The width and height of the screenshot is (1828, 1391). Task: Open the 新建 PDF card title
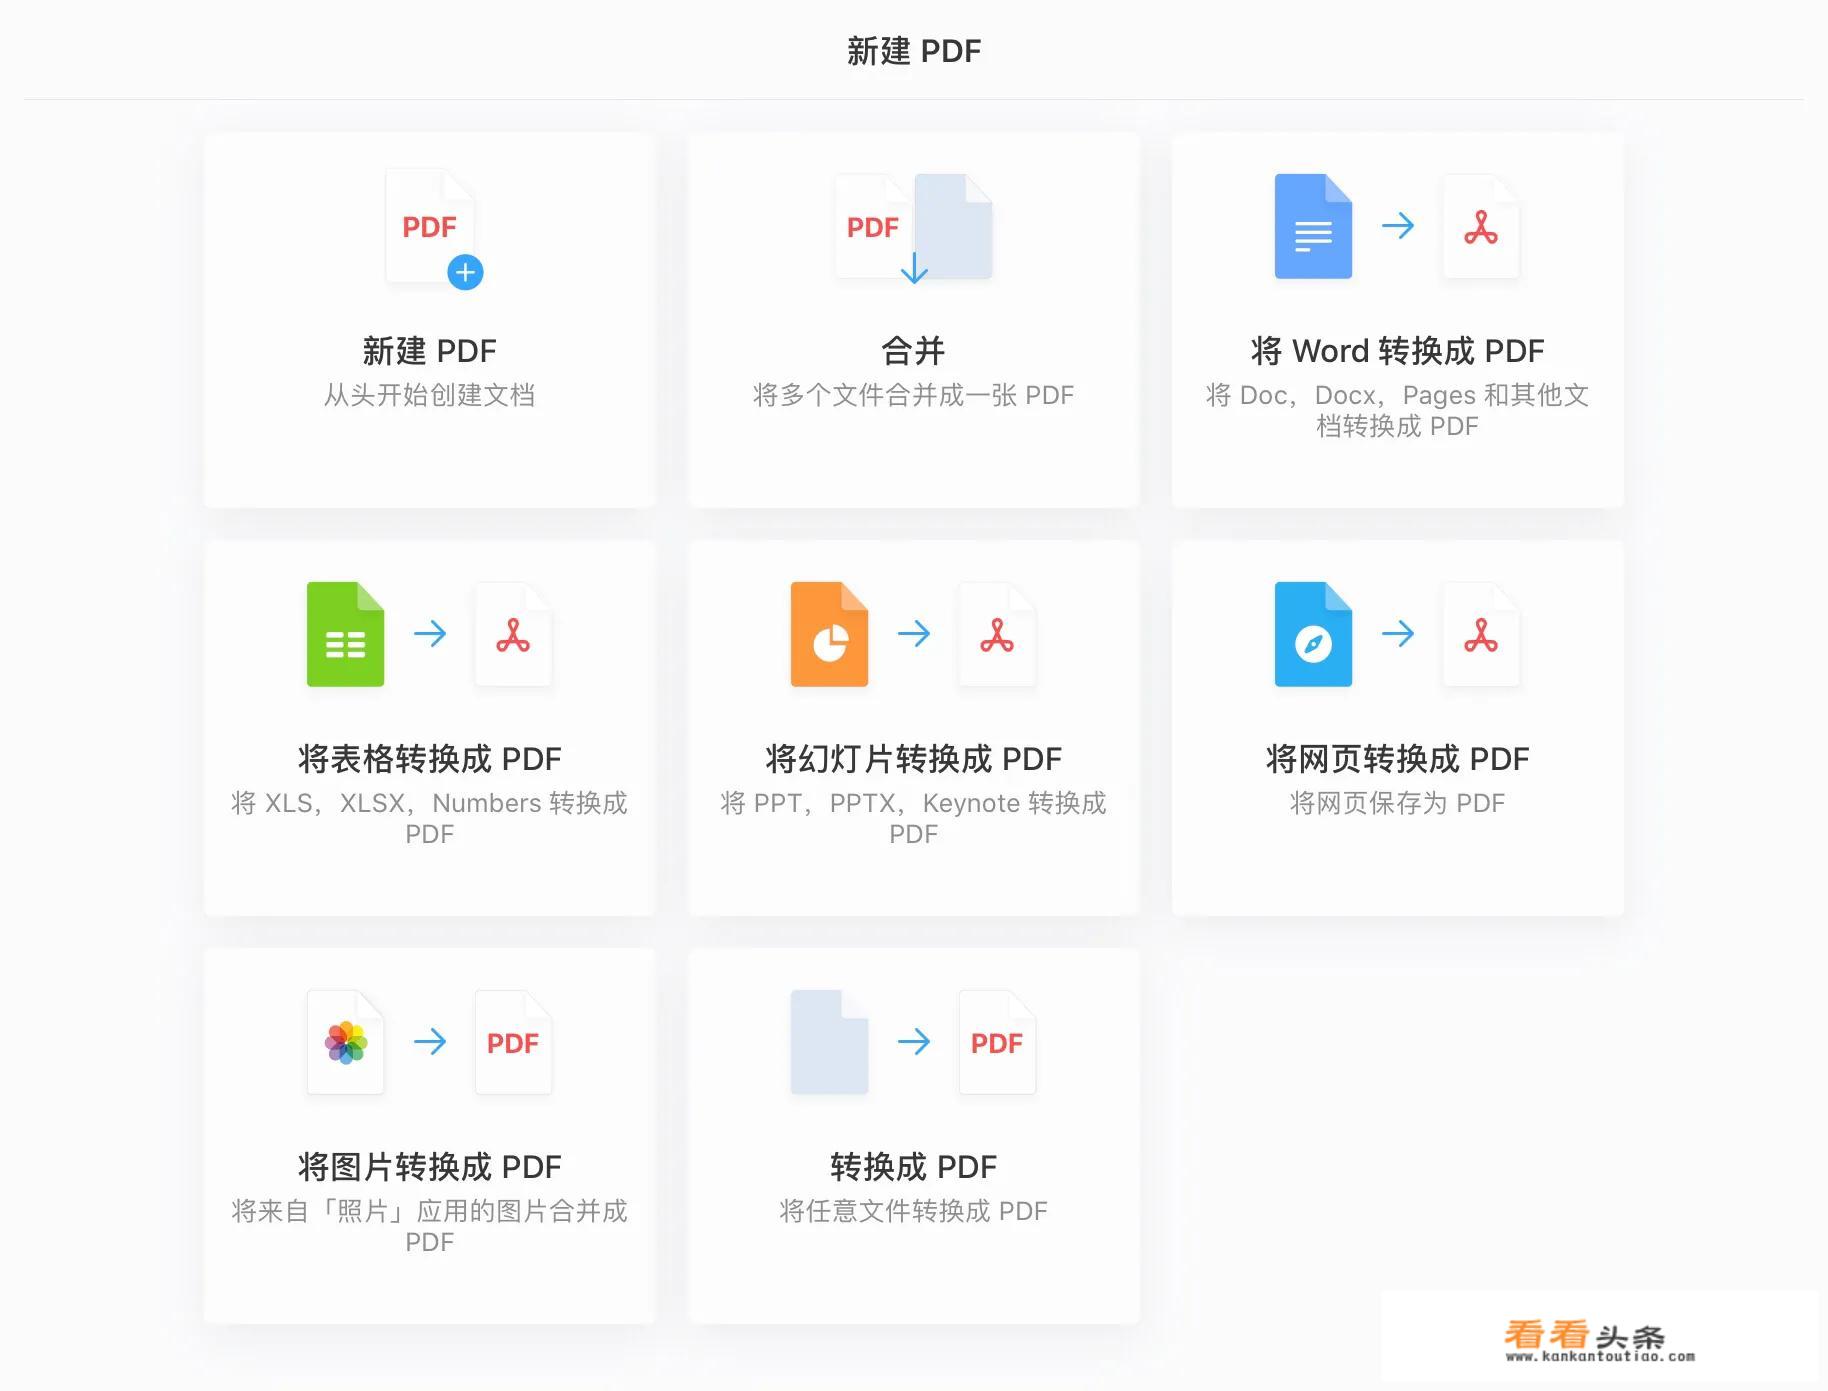(429, 351)
